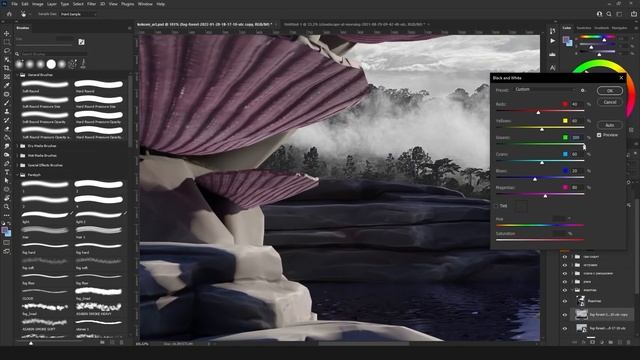Open tool preset picker arrow beside Hand icon

(30, 14)
